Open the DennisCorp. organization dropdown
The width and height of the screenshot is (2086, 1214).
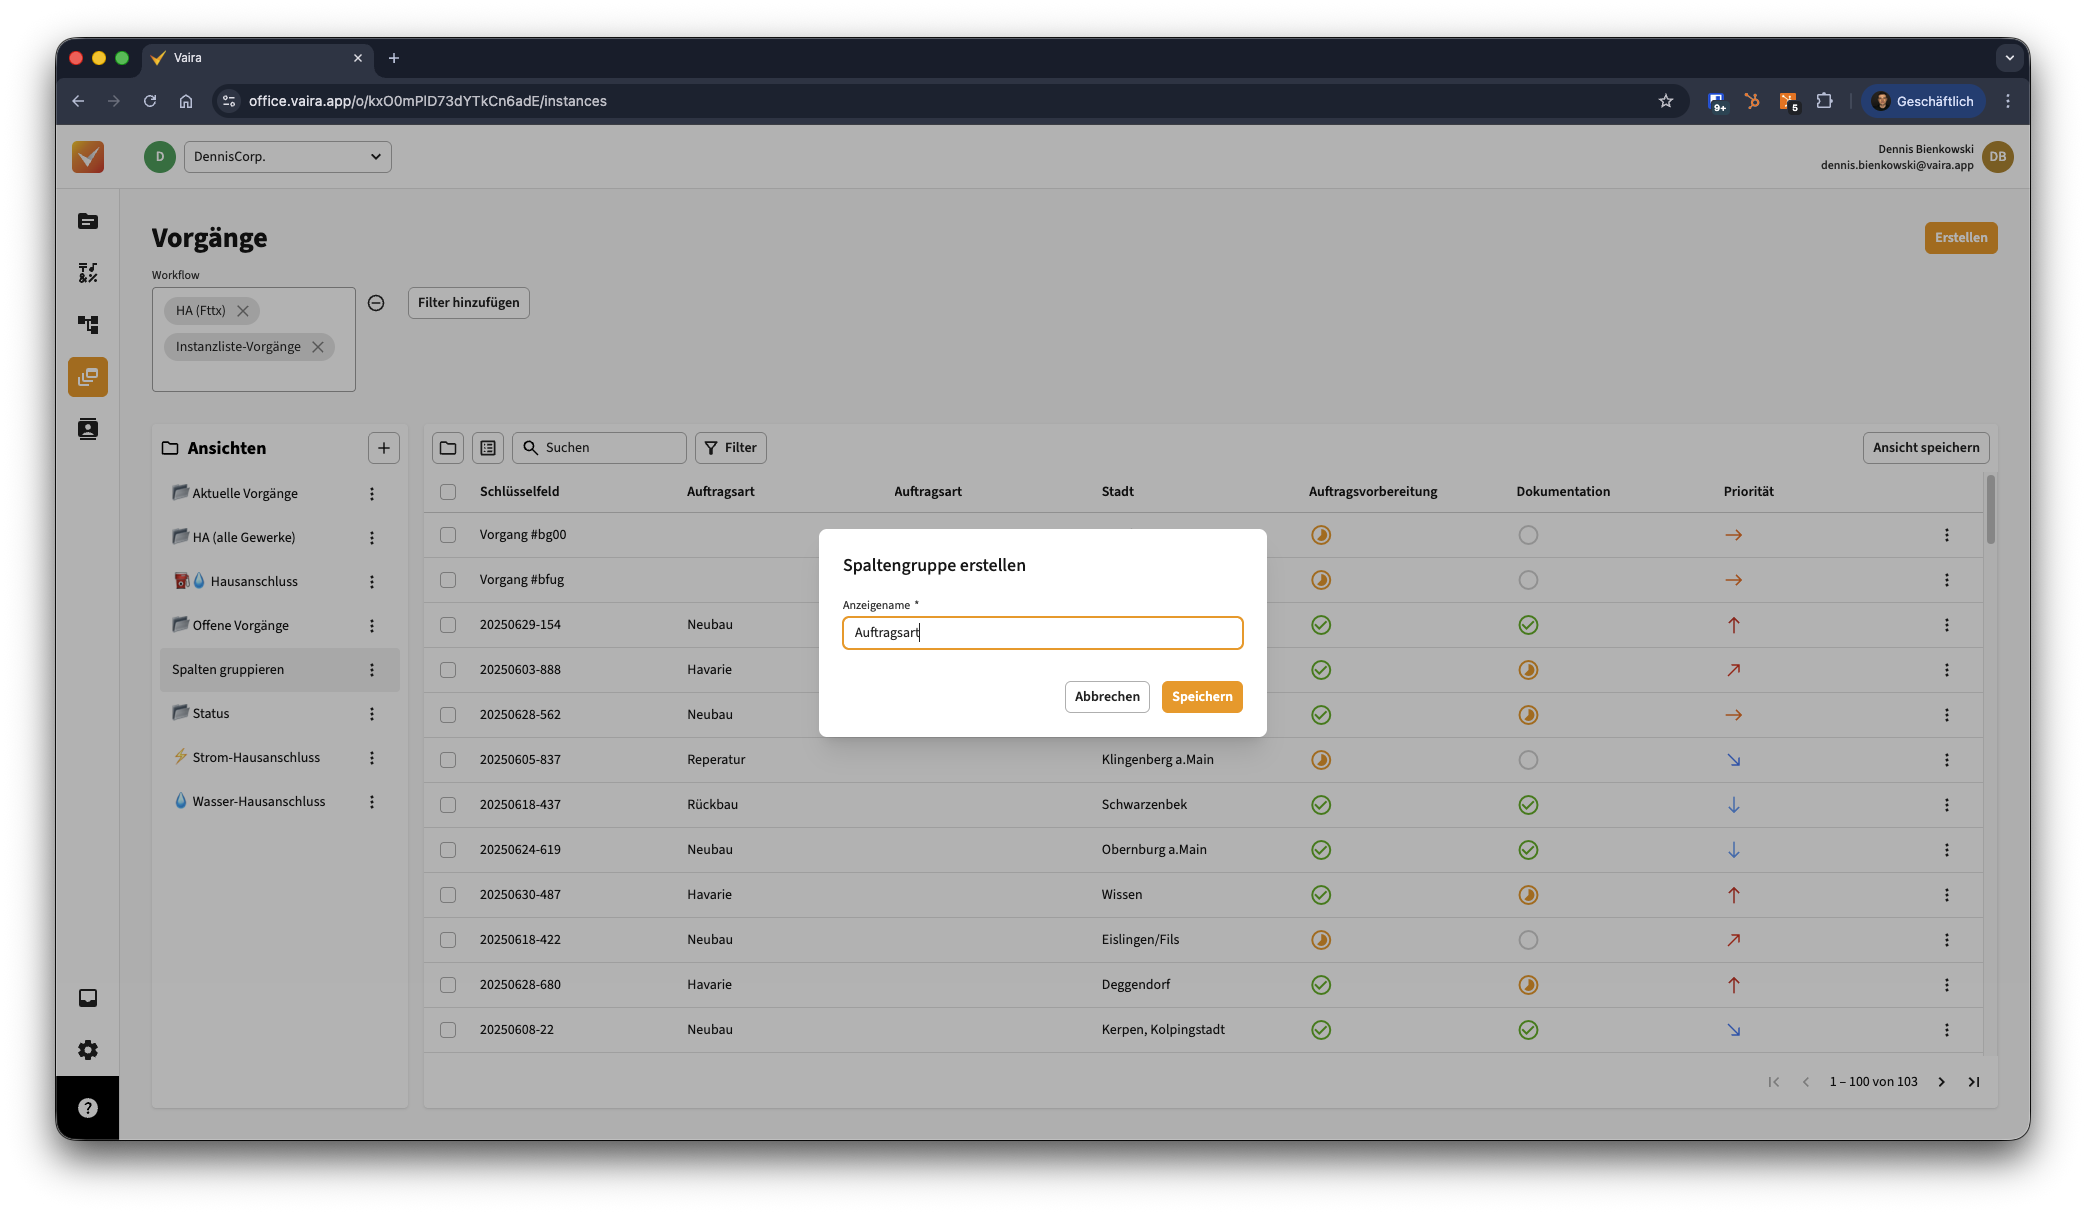coord(288,157)
